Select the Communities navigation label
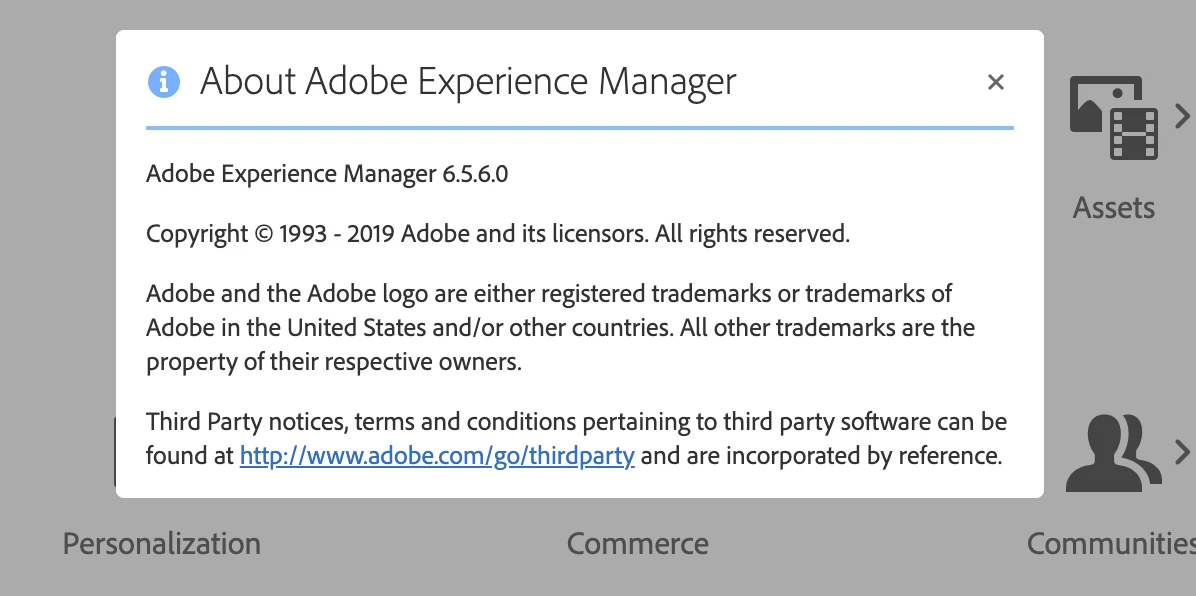 1110,544
